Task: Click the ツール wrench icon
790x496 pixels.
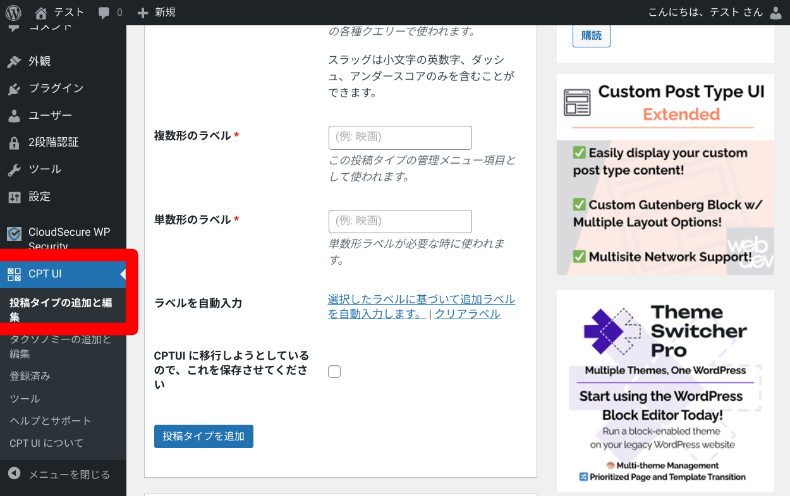Action: pos(14,170)
